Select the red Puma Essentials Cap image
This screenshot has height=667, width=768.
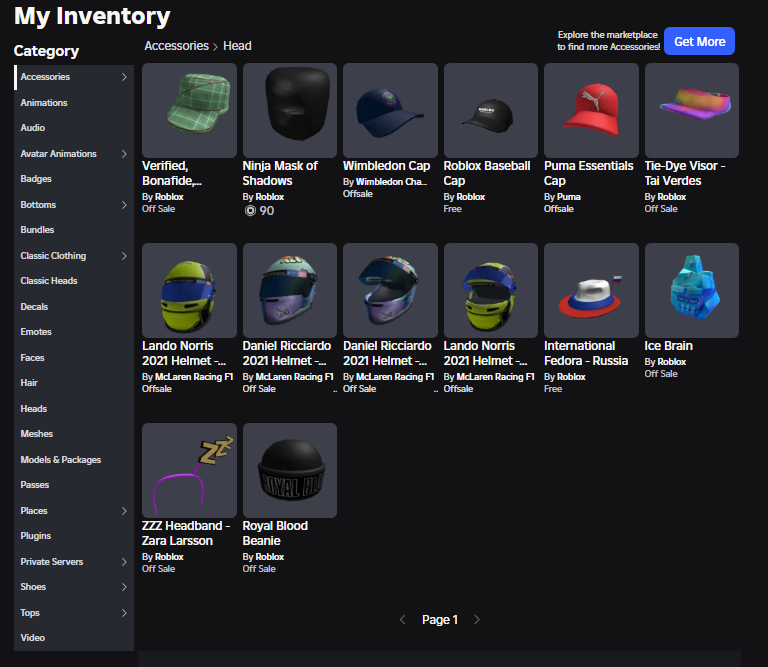(x=591, y=110)
